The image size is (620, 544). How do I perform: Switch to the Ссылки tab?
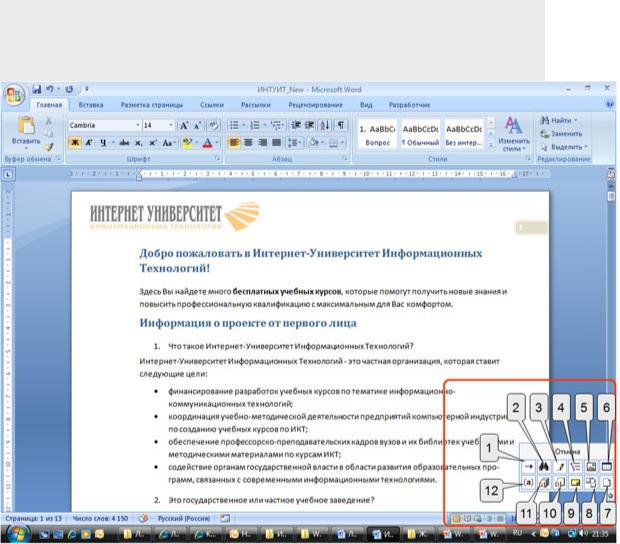click(x=212, y=105)
